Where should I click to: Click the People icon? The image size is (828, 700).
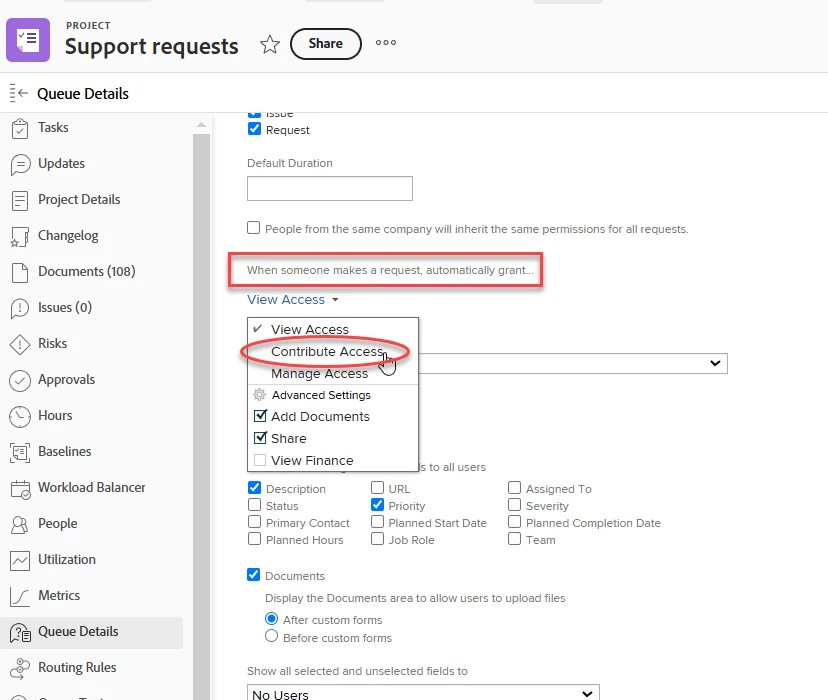point(20,525)
